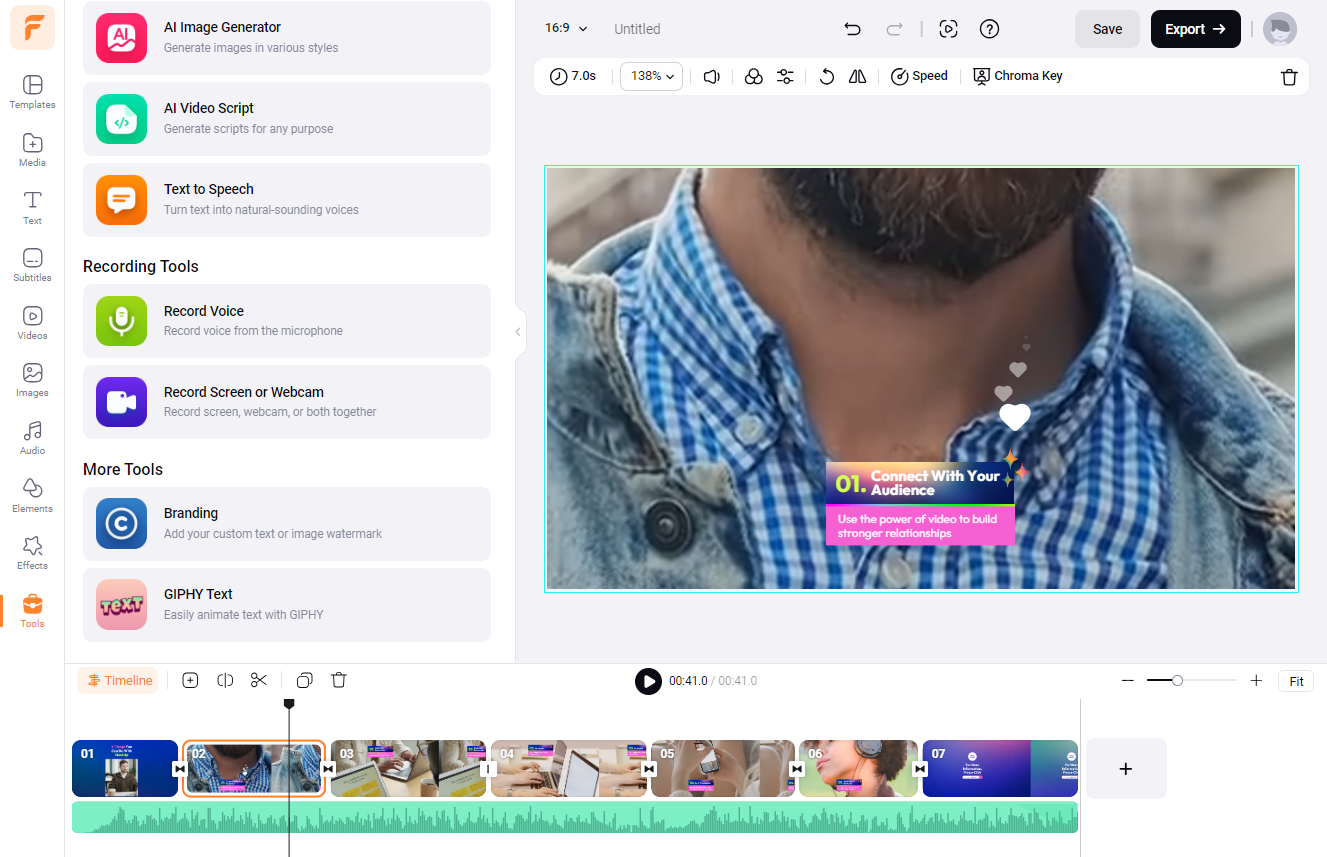The height and width of the screenshot is (857, 1327).
Task: Open the 16:9 aspect ratio dropdown
Action: click(x=566, y=29)
